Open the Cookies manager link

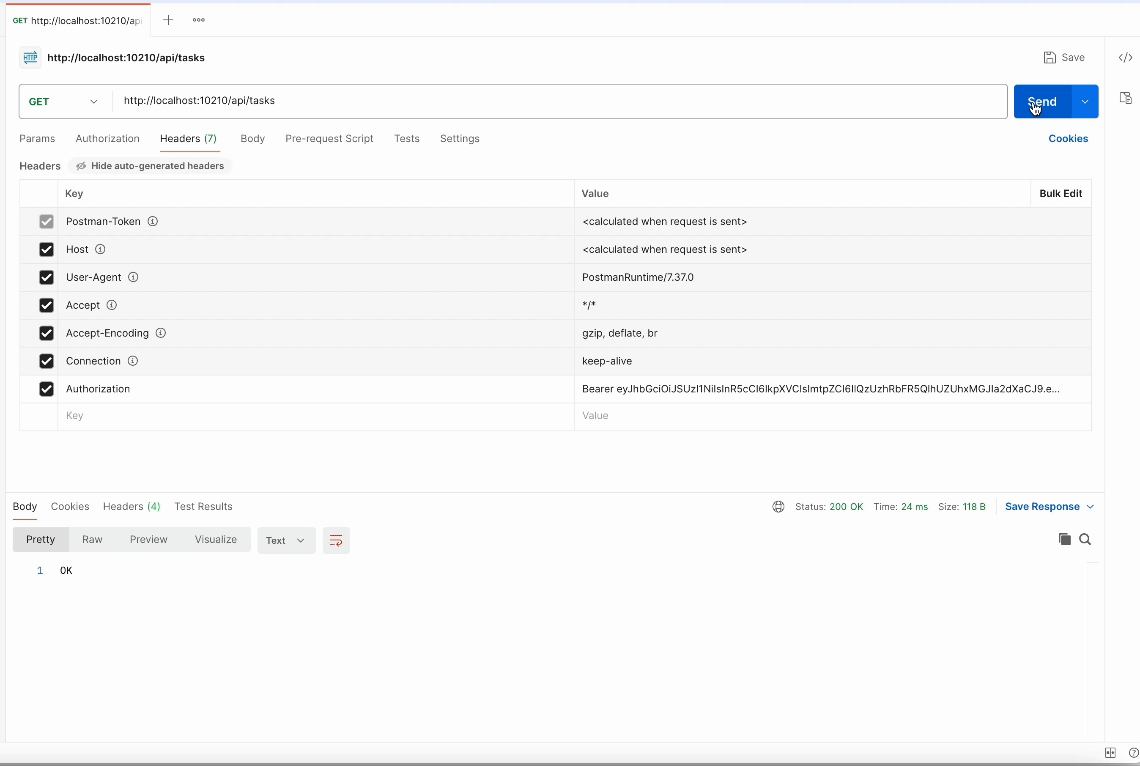pos(1068,138)
